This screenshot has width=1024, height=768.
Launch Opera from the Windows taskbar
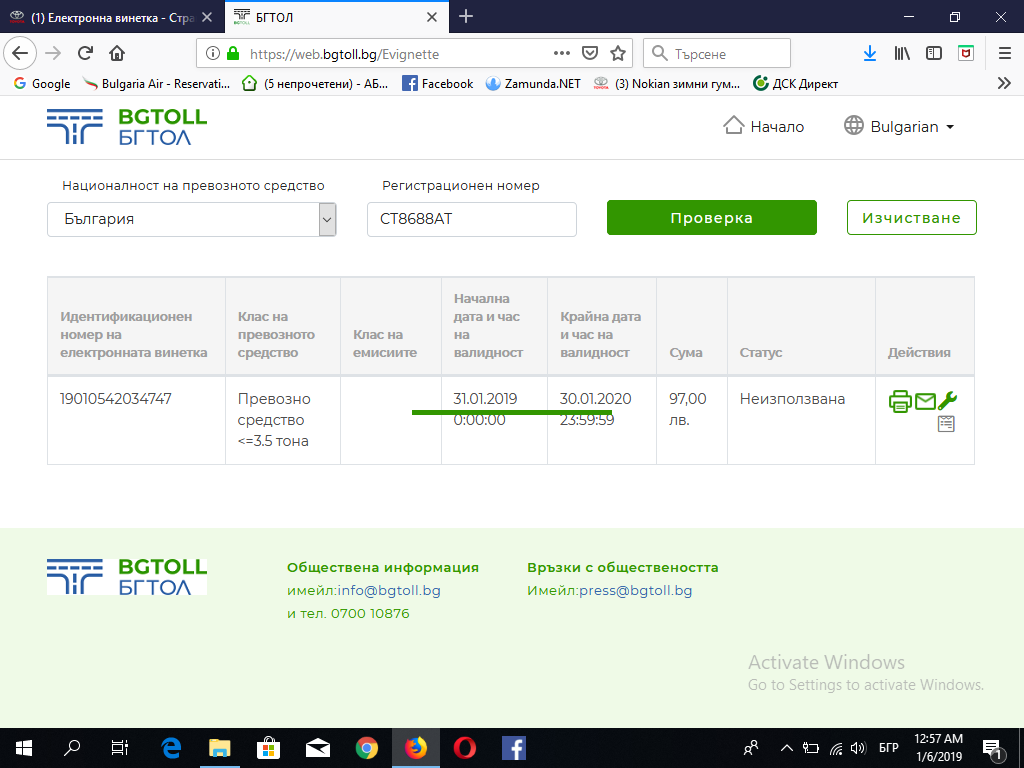pyautogui.click(x=464, y=747)
